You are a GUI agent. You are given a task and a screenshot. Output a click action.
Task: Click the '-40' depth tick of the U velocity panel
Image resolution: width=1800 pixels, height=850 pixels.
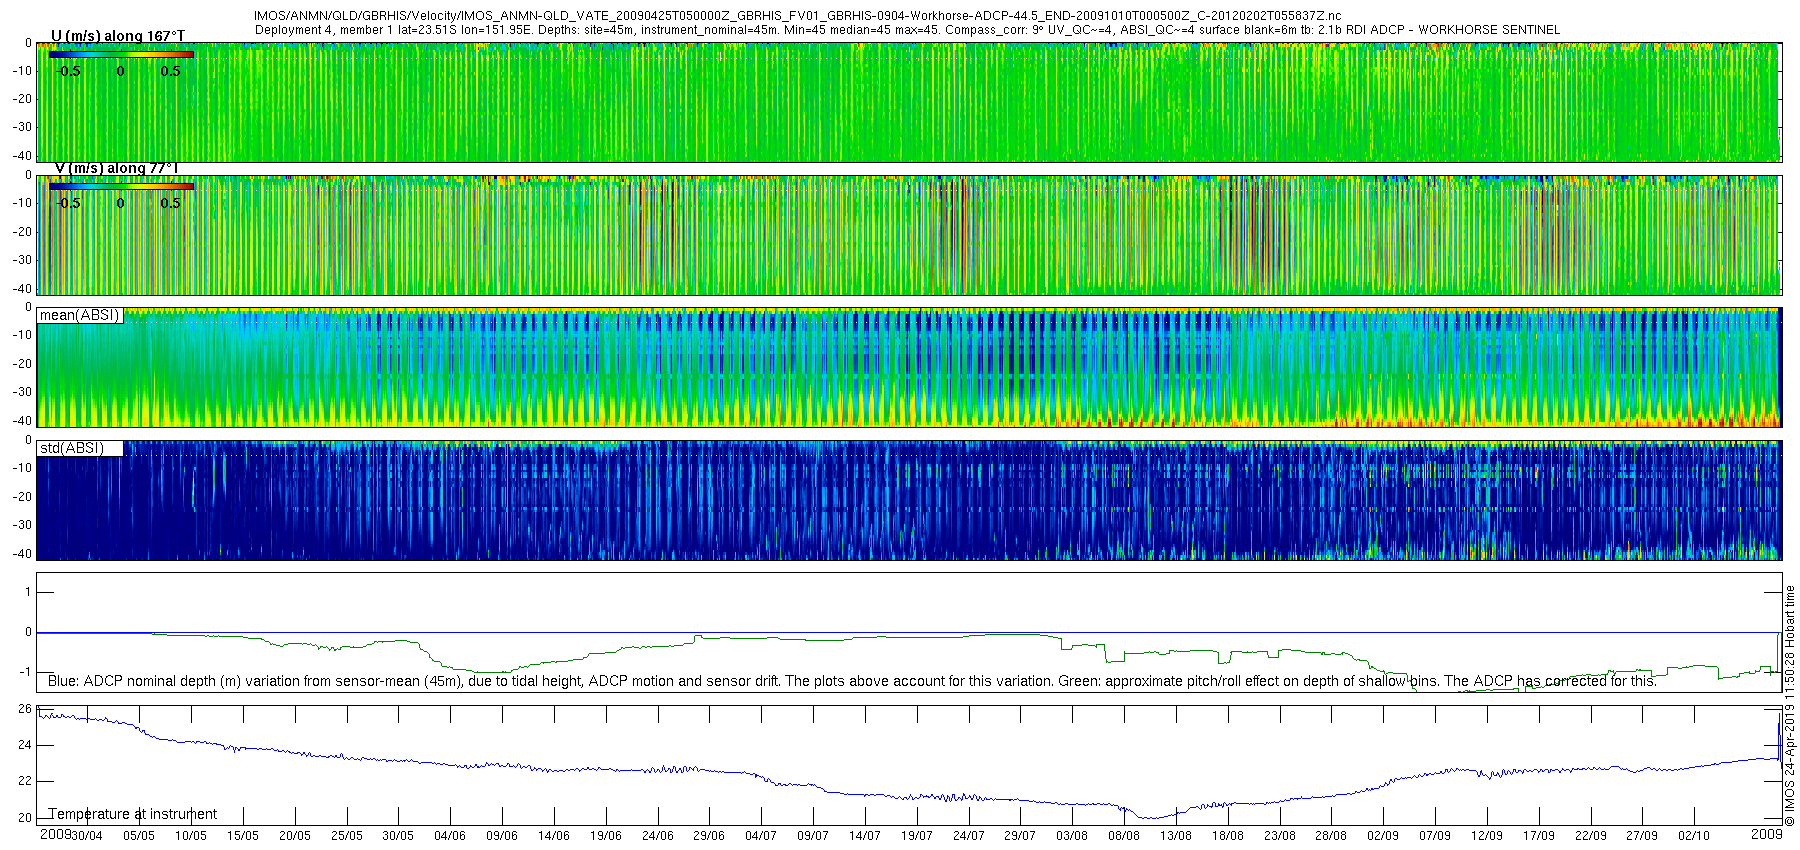(x=22, y=155)
